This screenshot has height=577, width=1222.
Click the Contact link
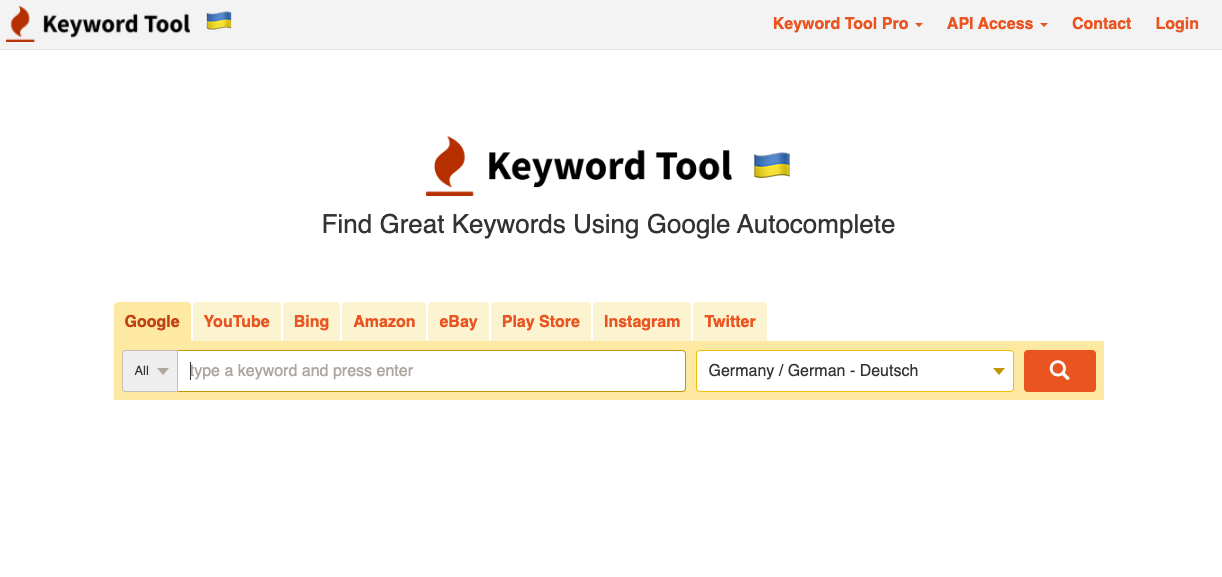pos(1102,24)
